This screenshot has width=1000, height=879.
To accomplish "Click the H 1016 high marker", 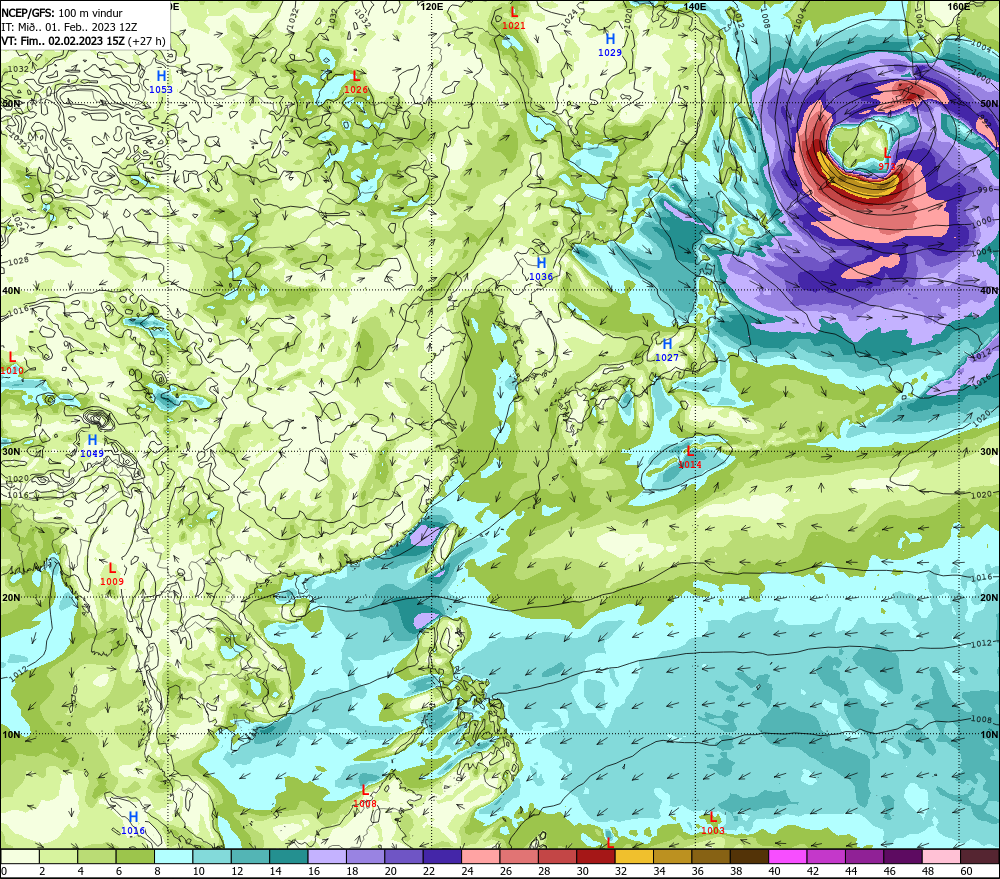I will coord(133,823).
